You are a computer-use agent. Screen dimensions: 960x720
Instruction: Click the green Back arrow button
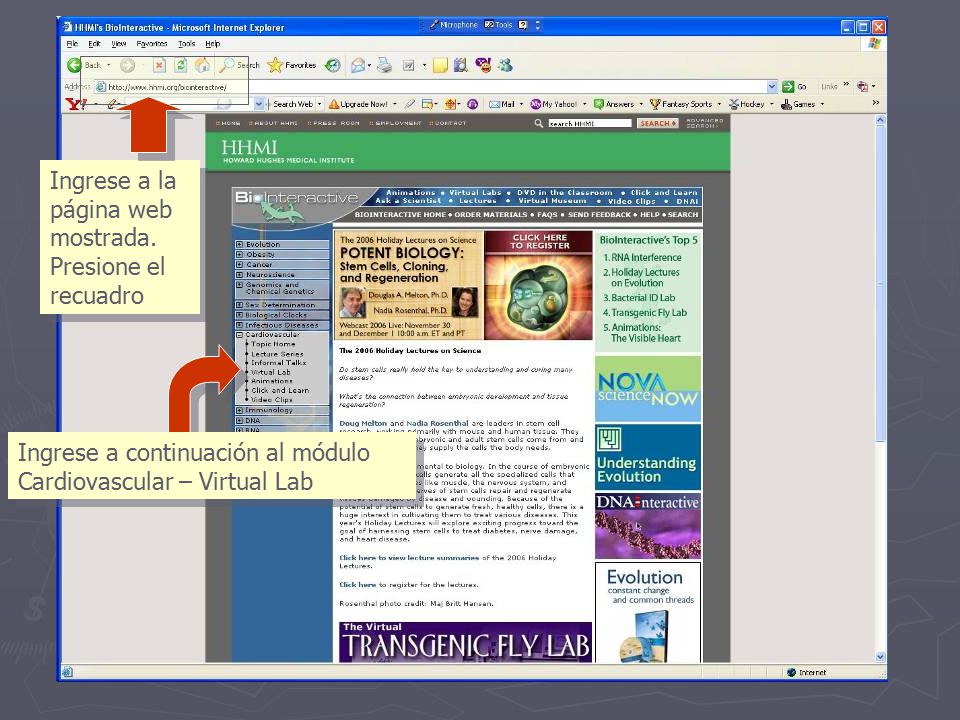(74, 65)
